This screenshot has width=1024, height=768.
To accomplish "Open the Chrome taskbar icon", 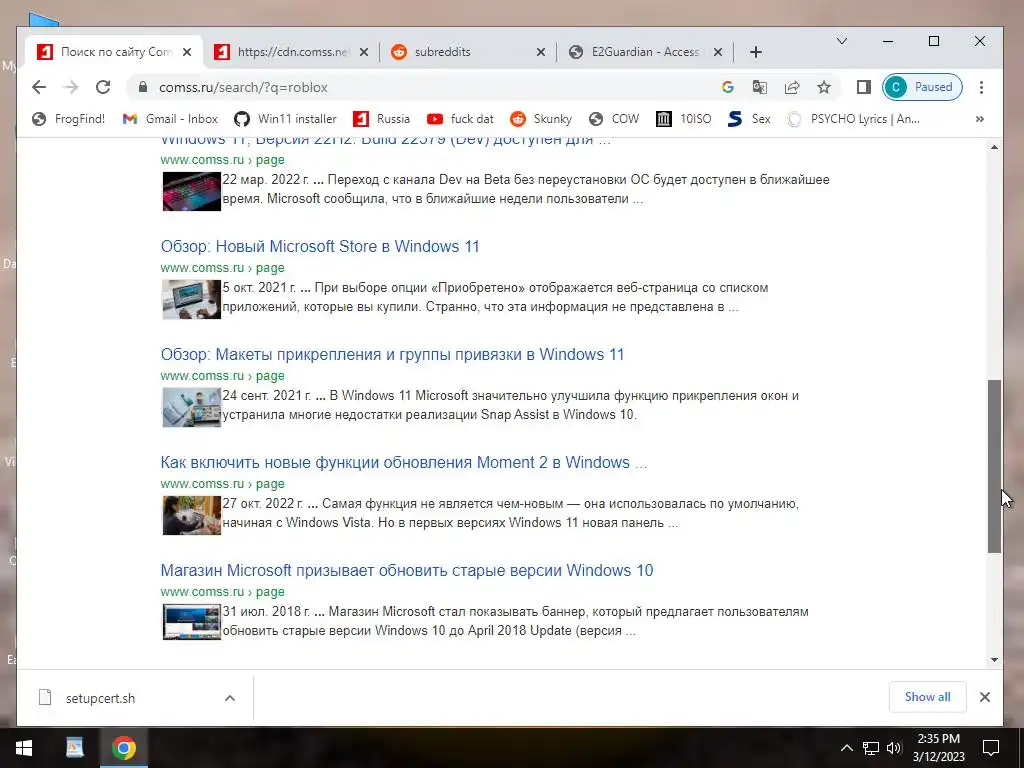I will 123,748.
